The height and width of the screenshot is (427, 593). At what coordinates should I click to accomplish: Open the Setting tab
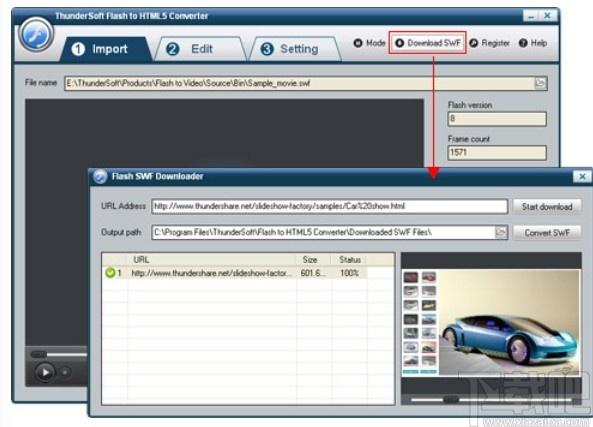pos(295,49)
